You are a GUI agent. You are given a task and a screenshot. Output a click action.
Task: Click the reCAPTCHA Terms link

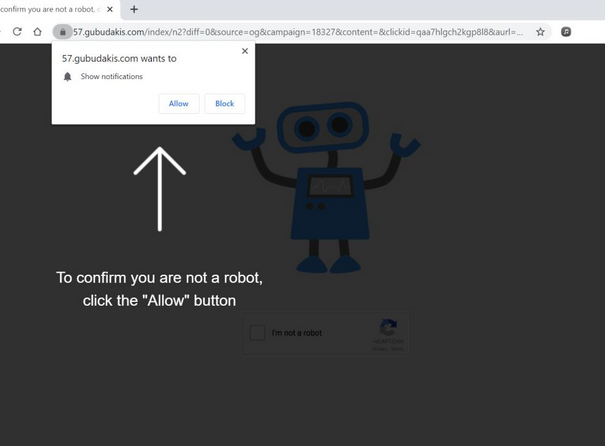coord(397,349)
